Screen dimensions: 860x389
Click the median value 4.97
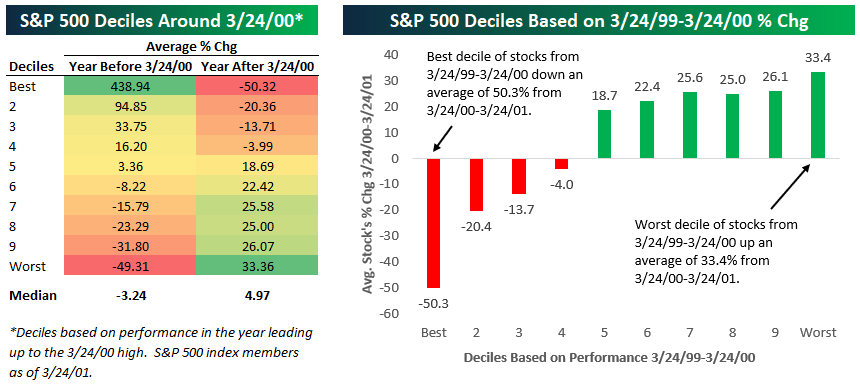[257, 296]
